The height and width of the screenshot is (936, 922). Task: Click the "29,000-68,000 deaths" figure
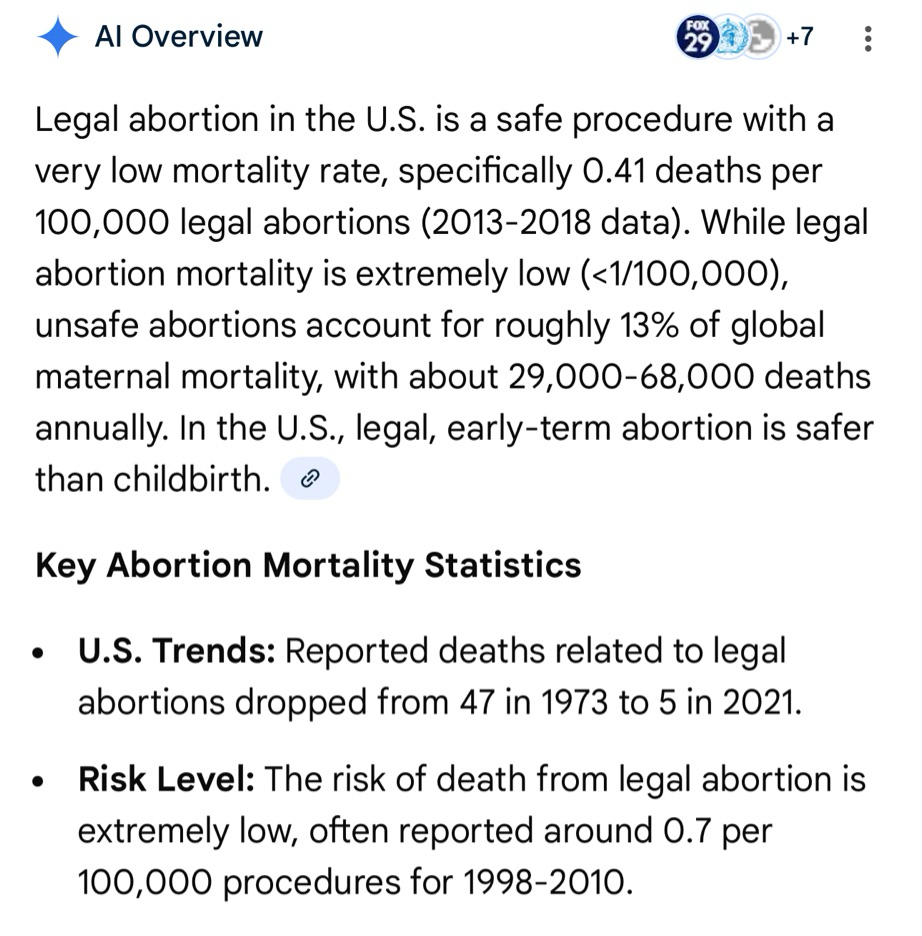685,376
